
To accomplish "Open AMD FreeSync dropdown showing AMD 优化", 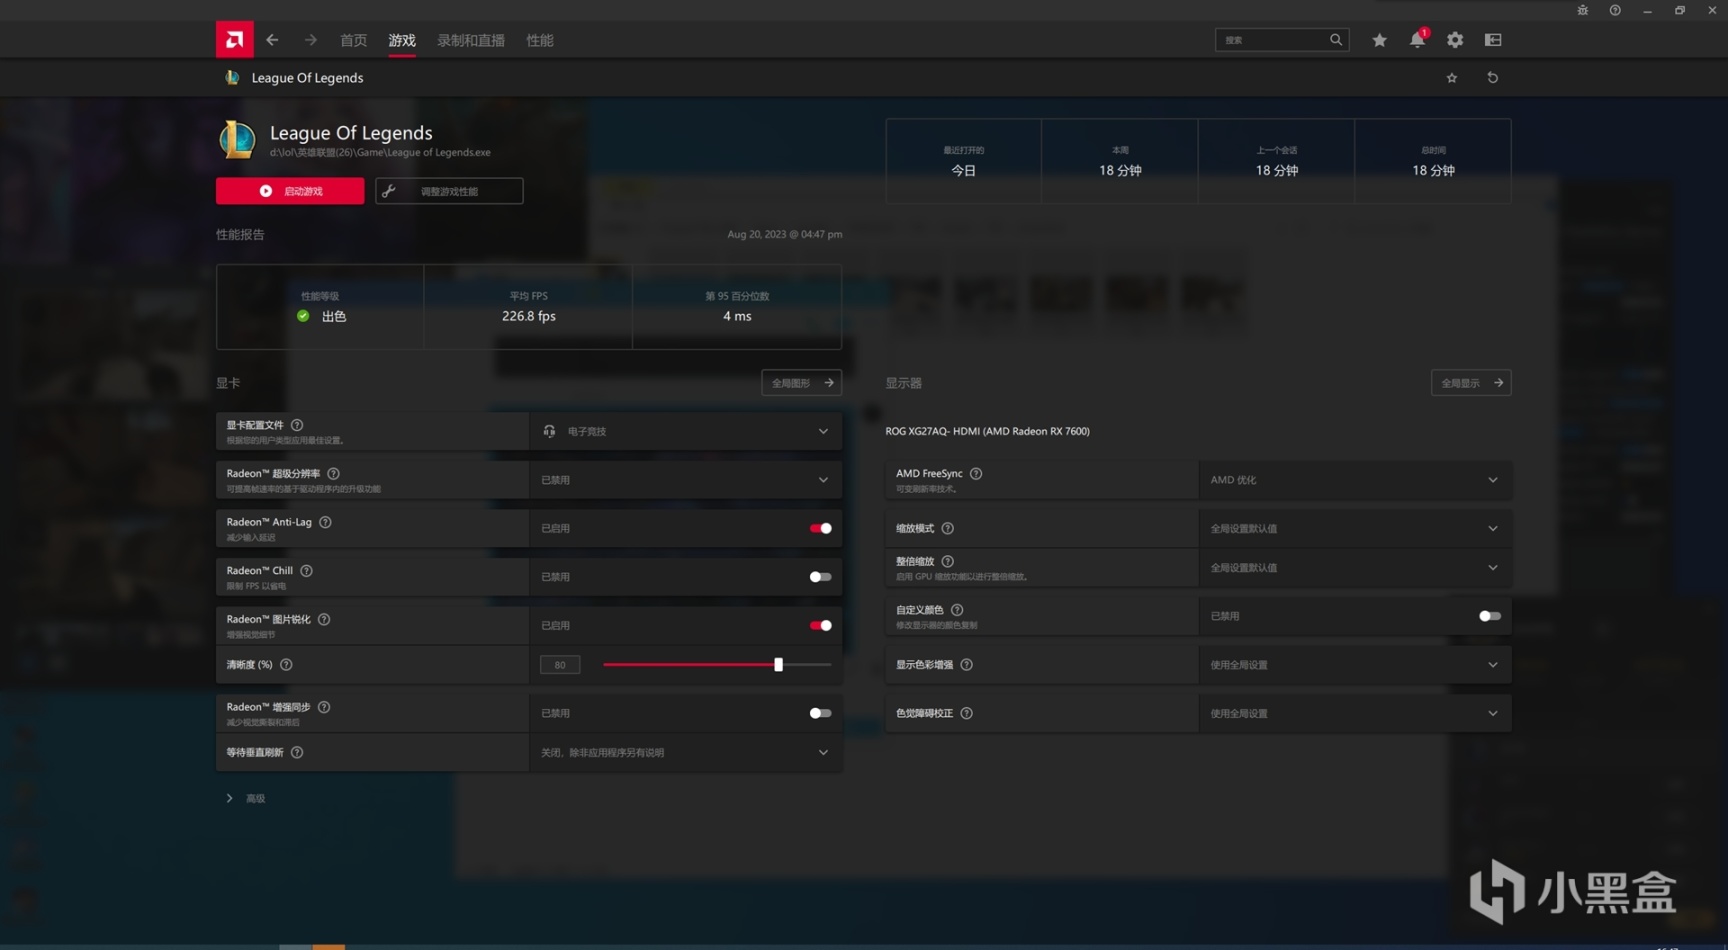I will tap(1355, 480).
